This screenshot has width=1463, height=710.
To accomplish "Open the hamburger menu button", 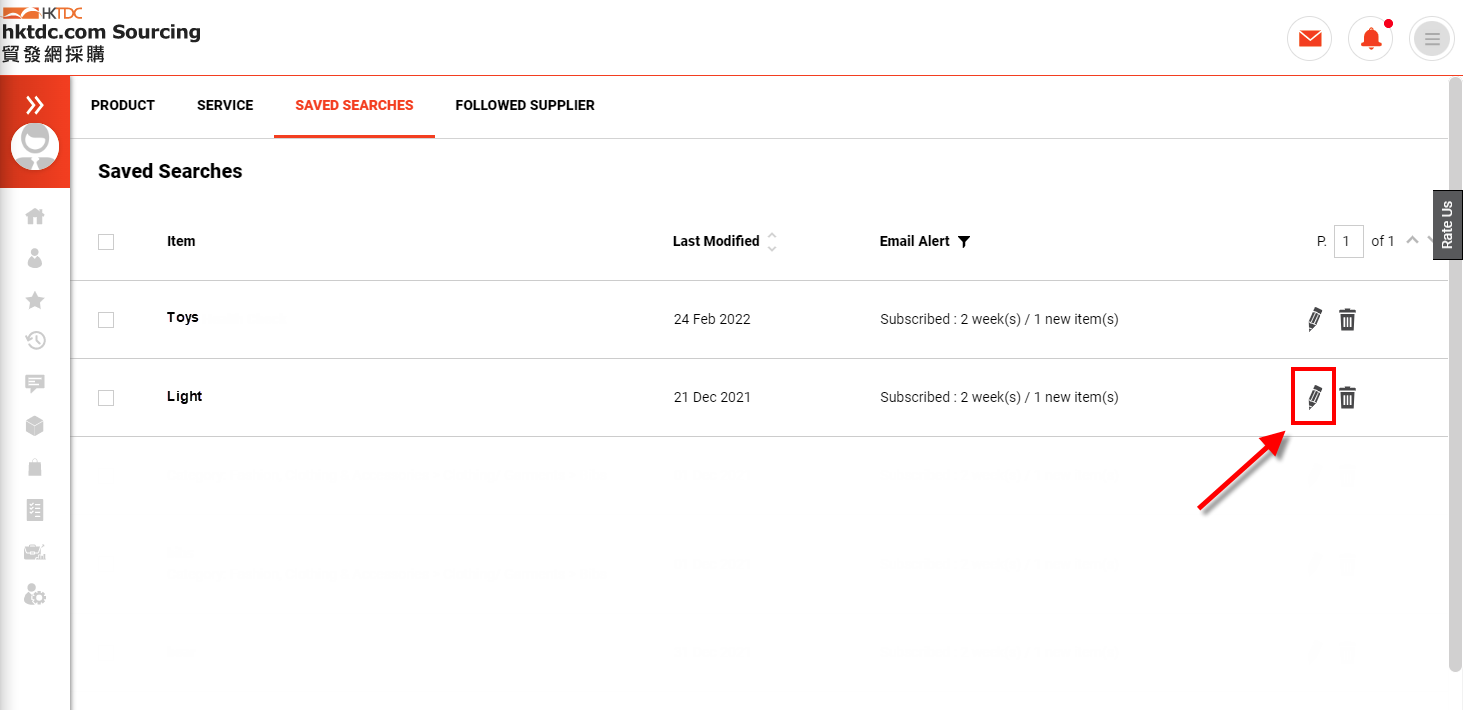I will [x=1432, y=39].
